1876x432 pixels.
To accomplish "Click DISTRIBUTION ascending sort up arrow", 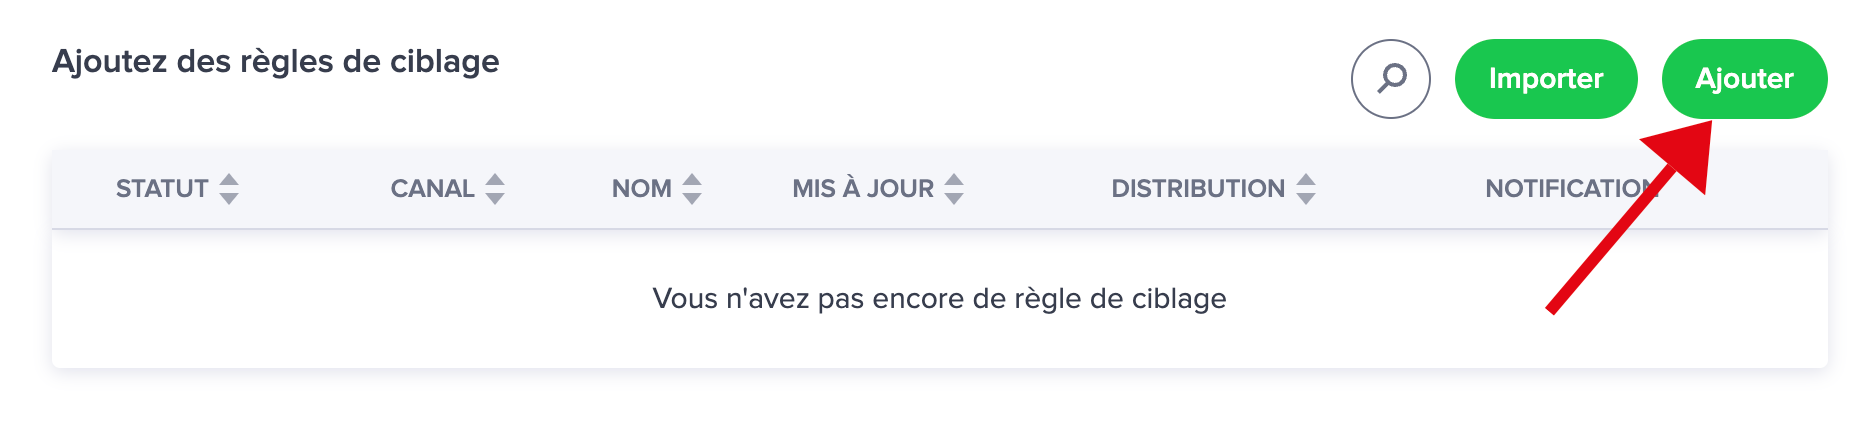I will pyautogui.click(x=1306, y=180).
